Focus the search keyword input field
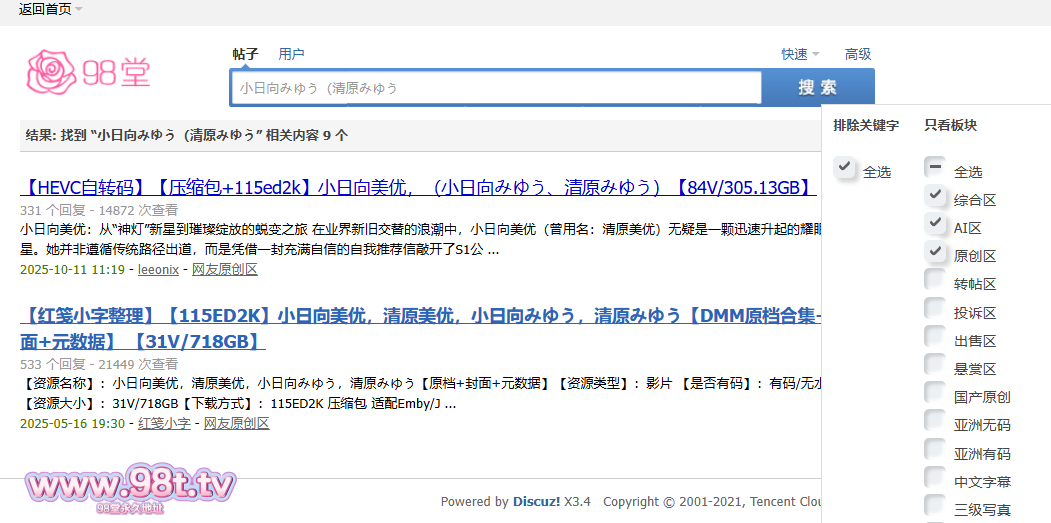The width and height of the screenshot is (1051, 523). click(496, 88)
